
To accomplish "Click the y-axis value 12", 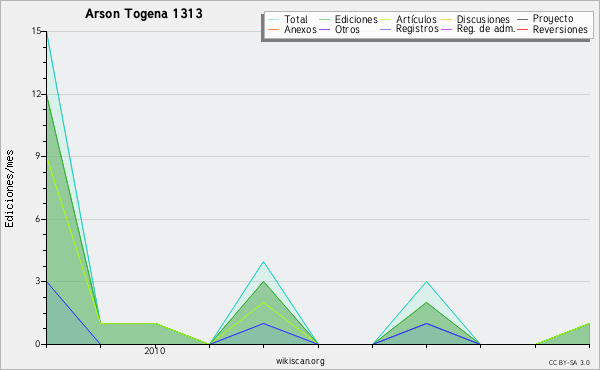I will (x=36, y=94).
